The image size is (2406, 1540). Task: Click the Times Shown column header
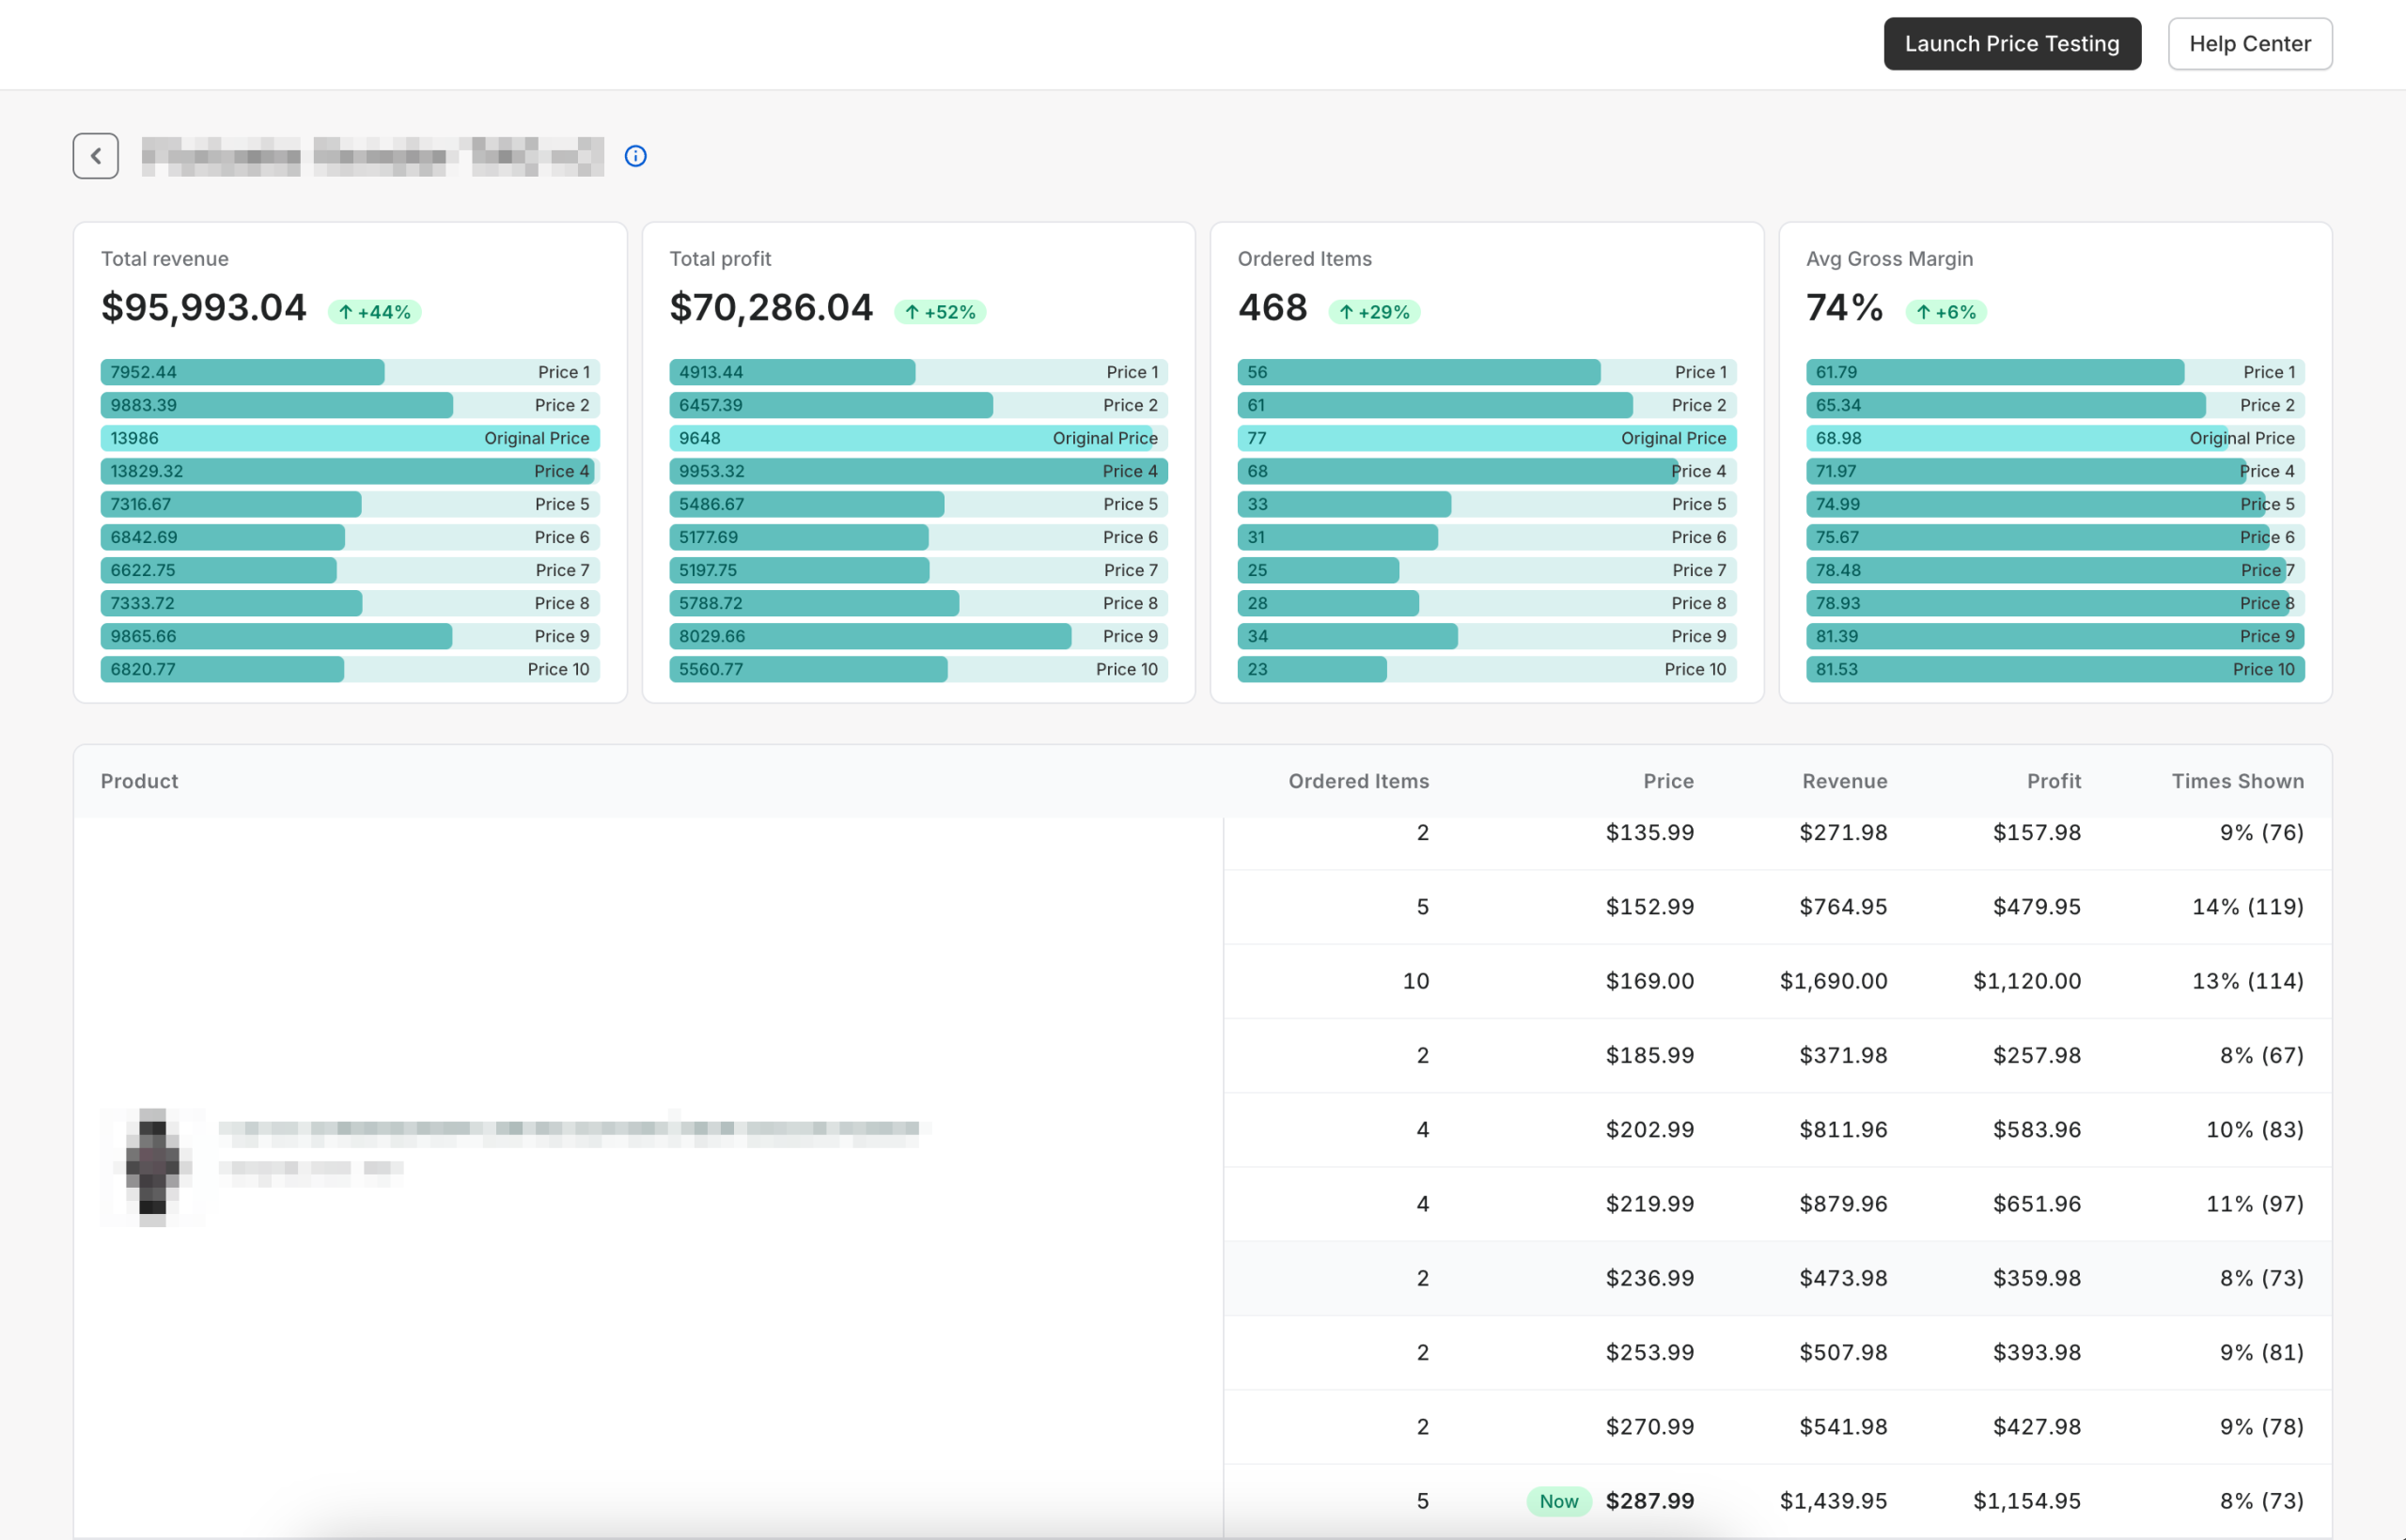click(2238, 781)
